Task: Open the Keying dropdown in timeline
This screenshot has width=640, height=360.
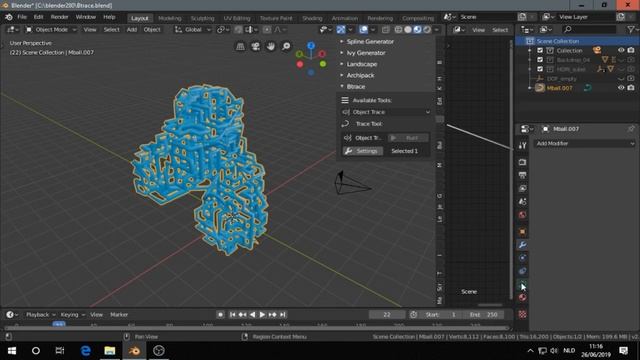Action: [73, 315]
